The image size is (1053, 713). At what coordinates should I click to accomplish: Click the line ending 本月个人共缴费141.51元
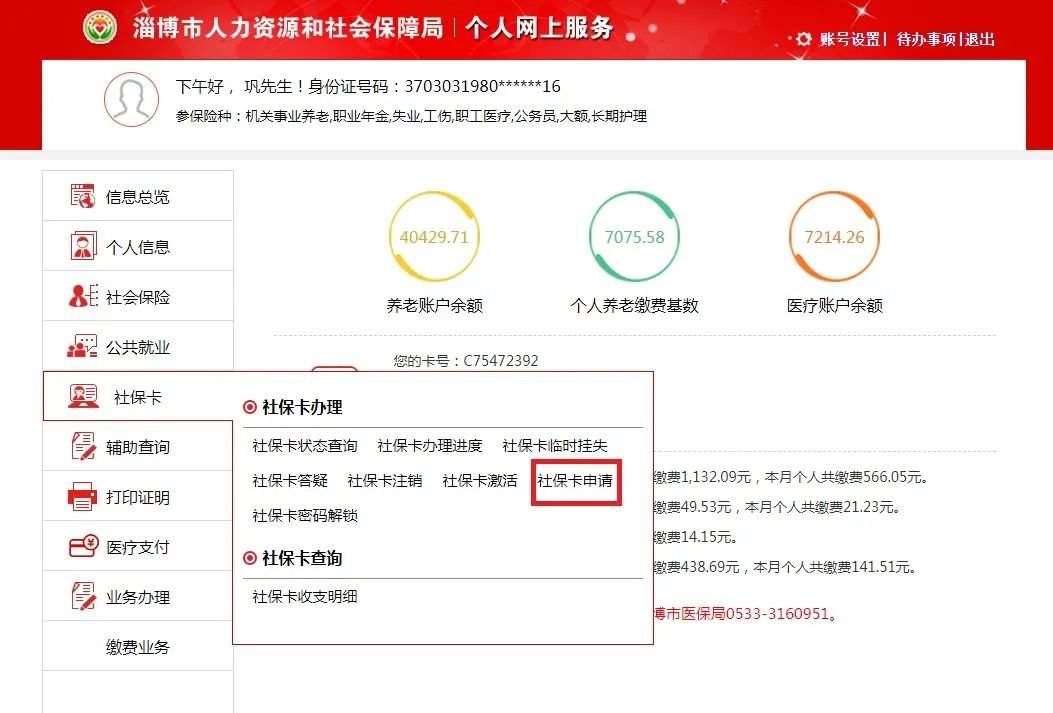pyautogui.click(x=786, y=567)
